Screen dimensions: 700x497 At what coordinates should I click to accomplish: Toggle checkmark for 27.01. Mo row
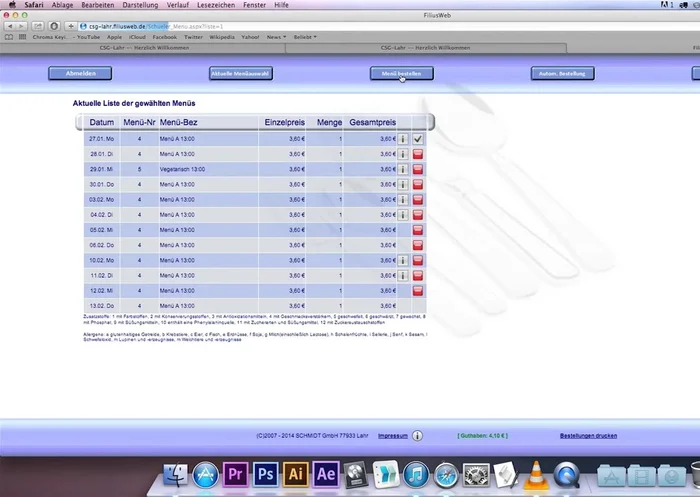click(x=418, y=140)
